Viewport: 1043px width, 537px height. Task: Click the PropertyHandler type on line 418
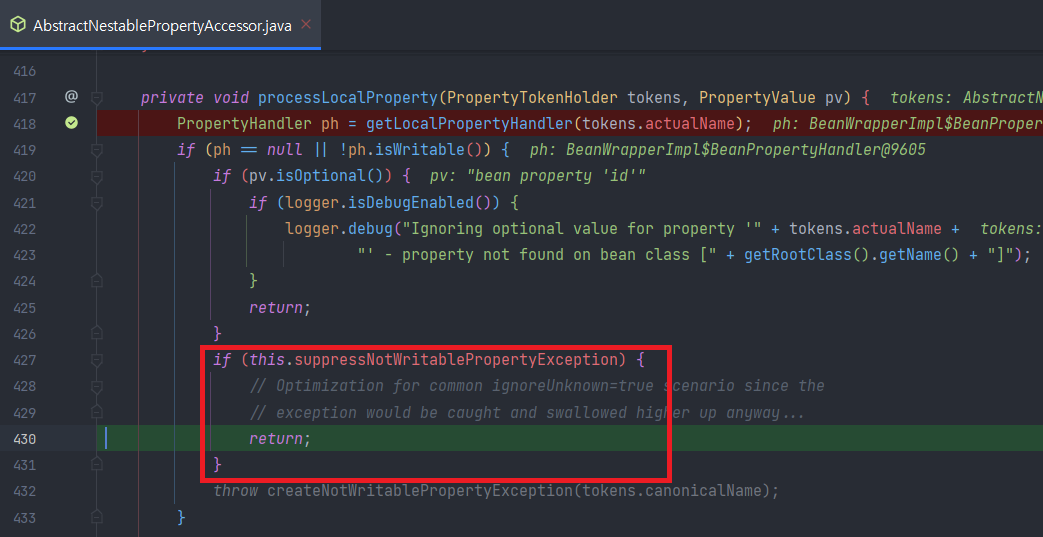[245, 124]
